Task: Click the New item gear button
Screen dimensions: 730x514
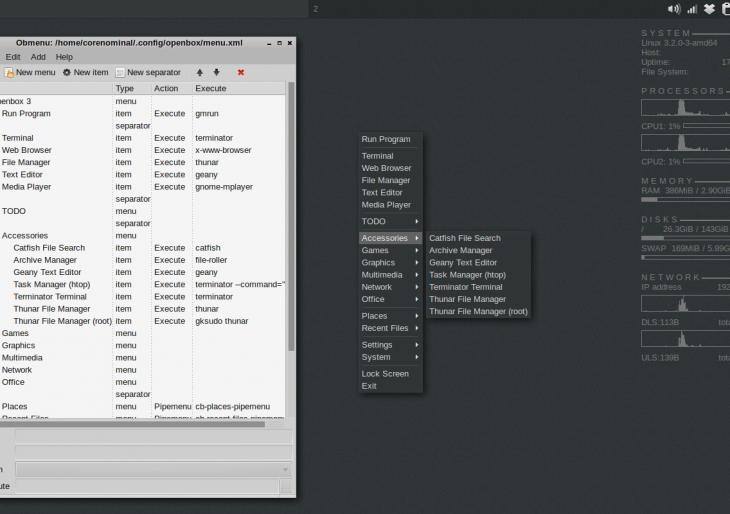Action: [85, 73]
